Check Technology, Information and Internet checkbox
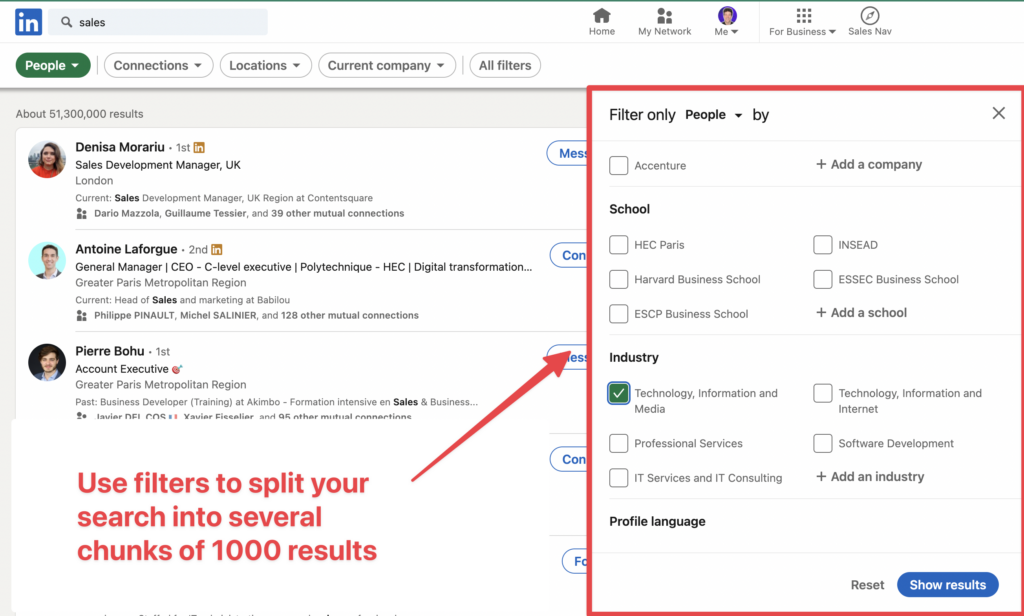Viewport: 1024px width, 616px height. tap(823, 393)
